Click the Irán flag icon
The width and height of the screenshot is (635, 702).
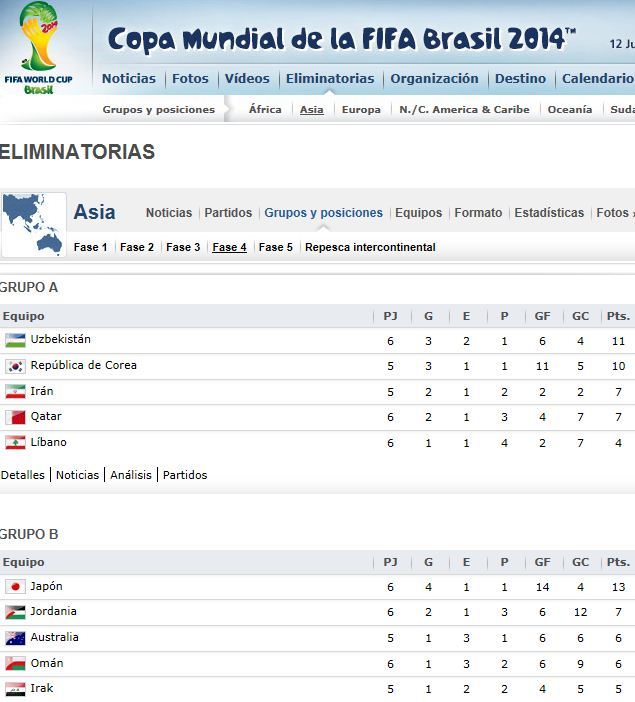15,391
